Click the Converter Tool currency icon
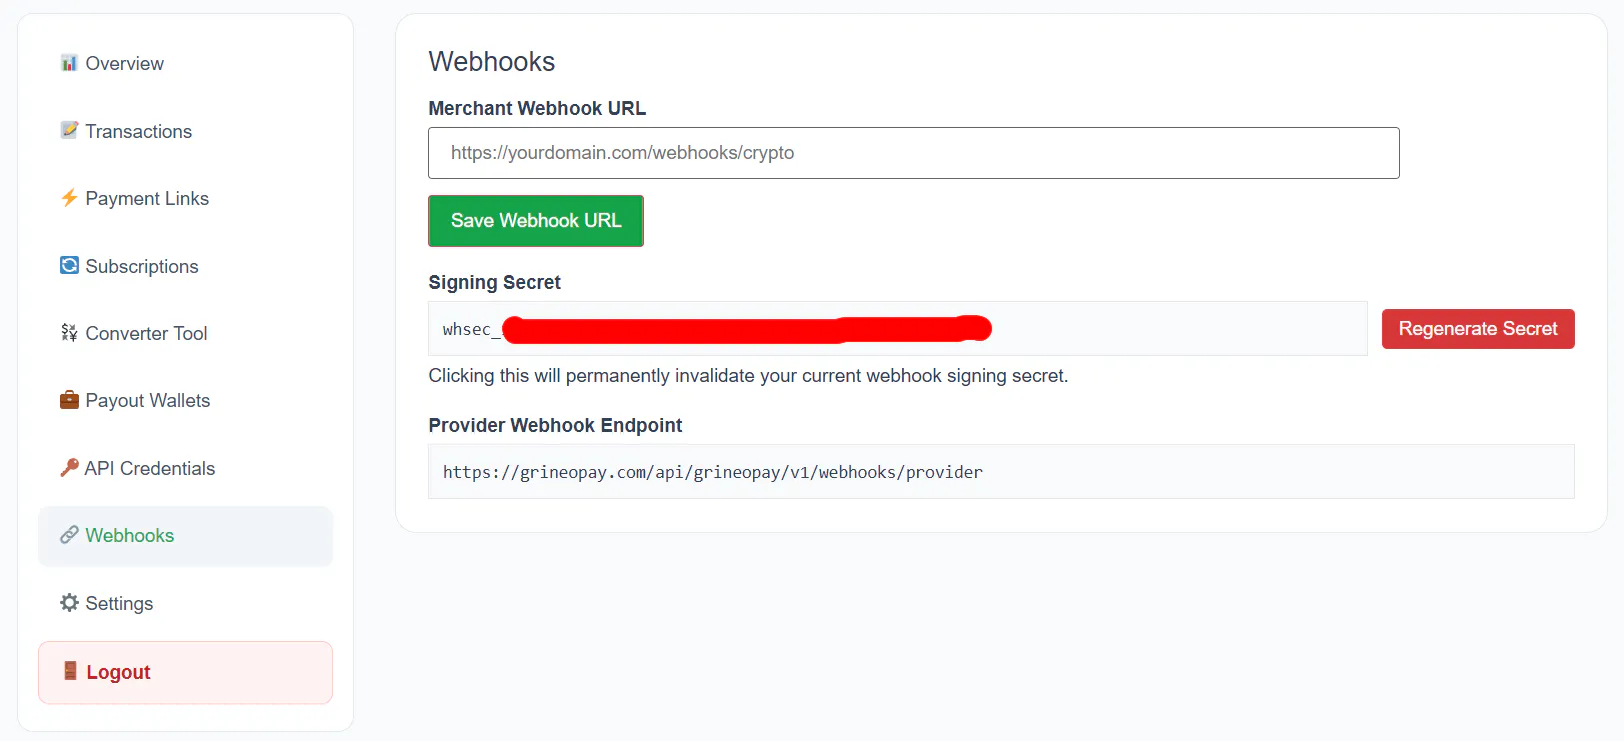The image size is (1624, 741). pyautogui.click(x=69, y=332)
